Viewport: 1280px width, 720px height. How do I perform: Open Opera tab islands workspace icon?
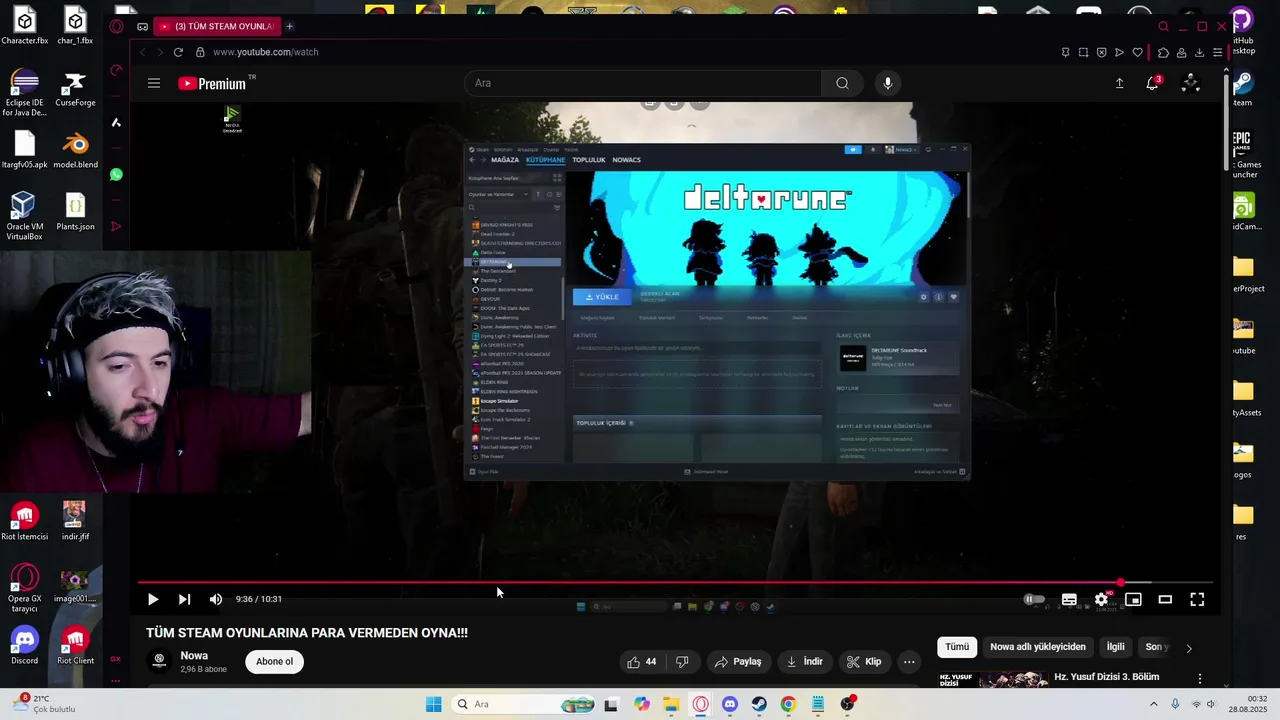click(142, 26)
